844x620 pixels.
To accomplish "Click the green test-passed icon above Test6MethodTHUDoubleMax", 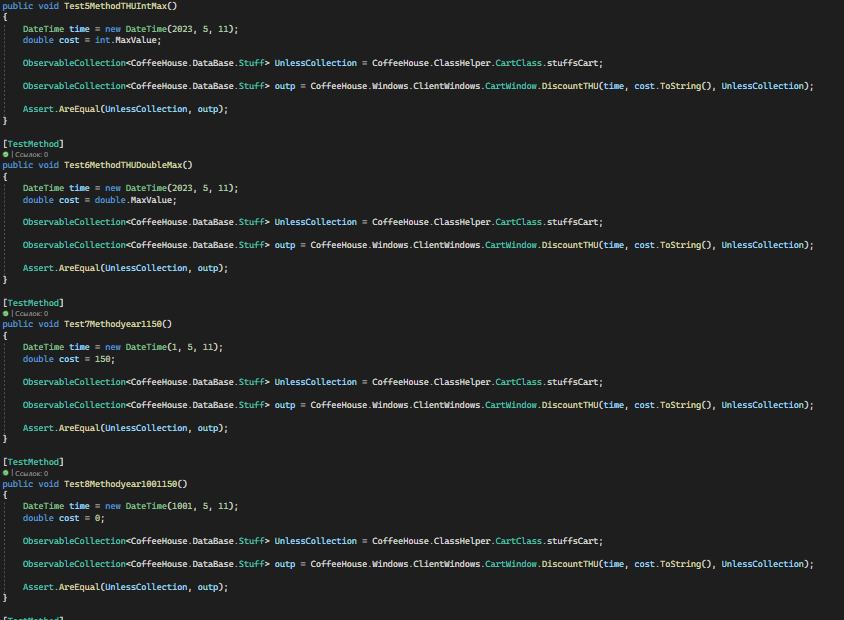I will 7,154.
